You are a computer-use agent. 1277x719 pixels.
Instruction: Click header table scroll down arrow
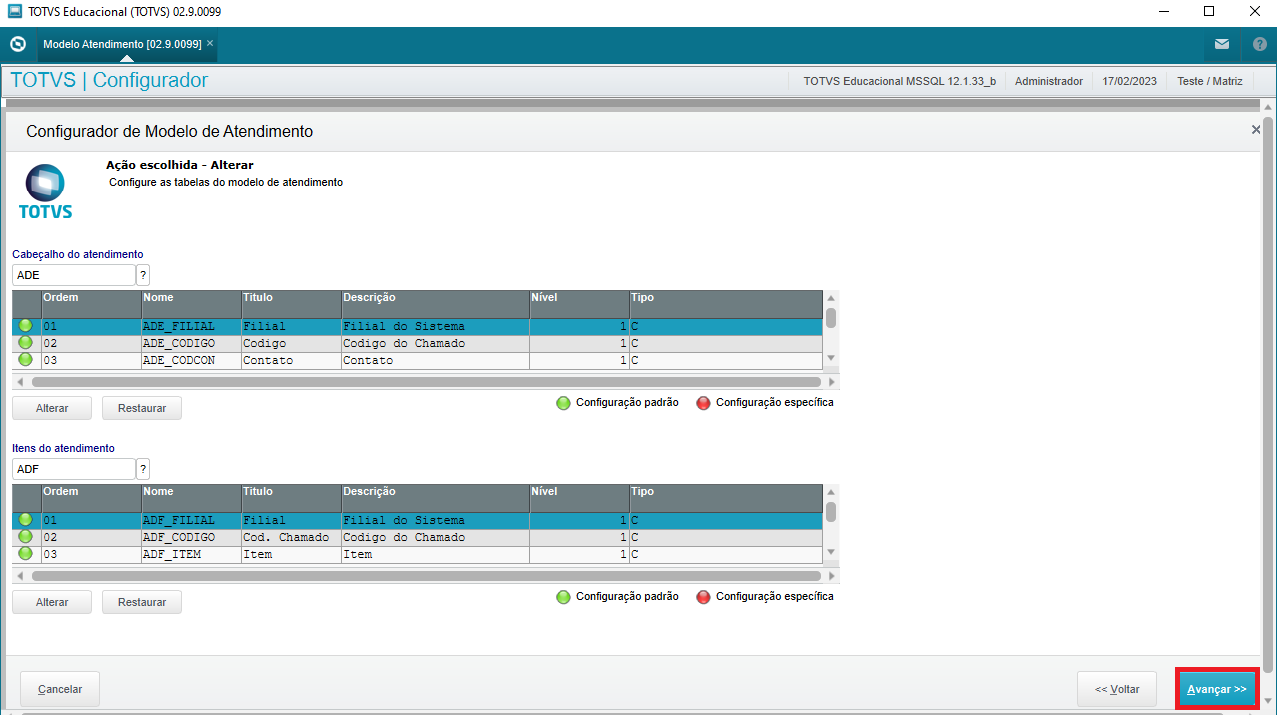[x=831, y=358]
